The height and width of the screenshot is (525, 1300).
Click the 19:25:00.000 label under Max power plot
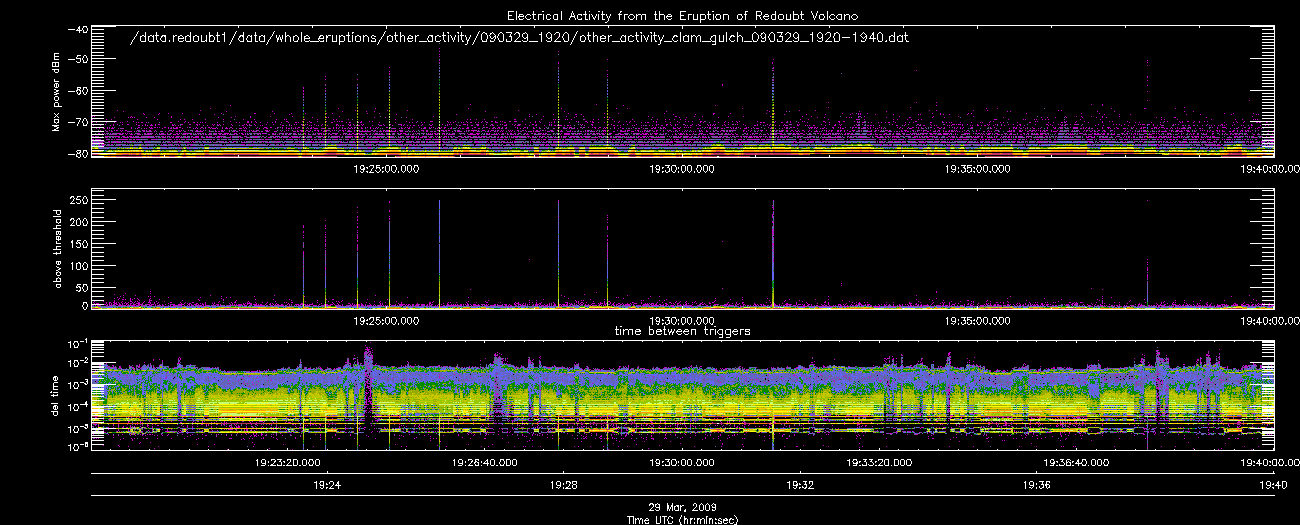[388, 169]
